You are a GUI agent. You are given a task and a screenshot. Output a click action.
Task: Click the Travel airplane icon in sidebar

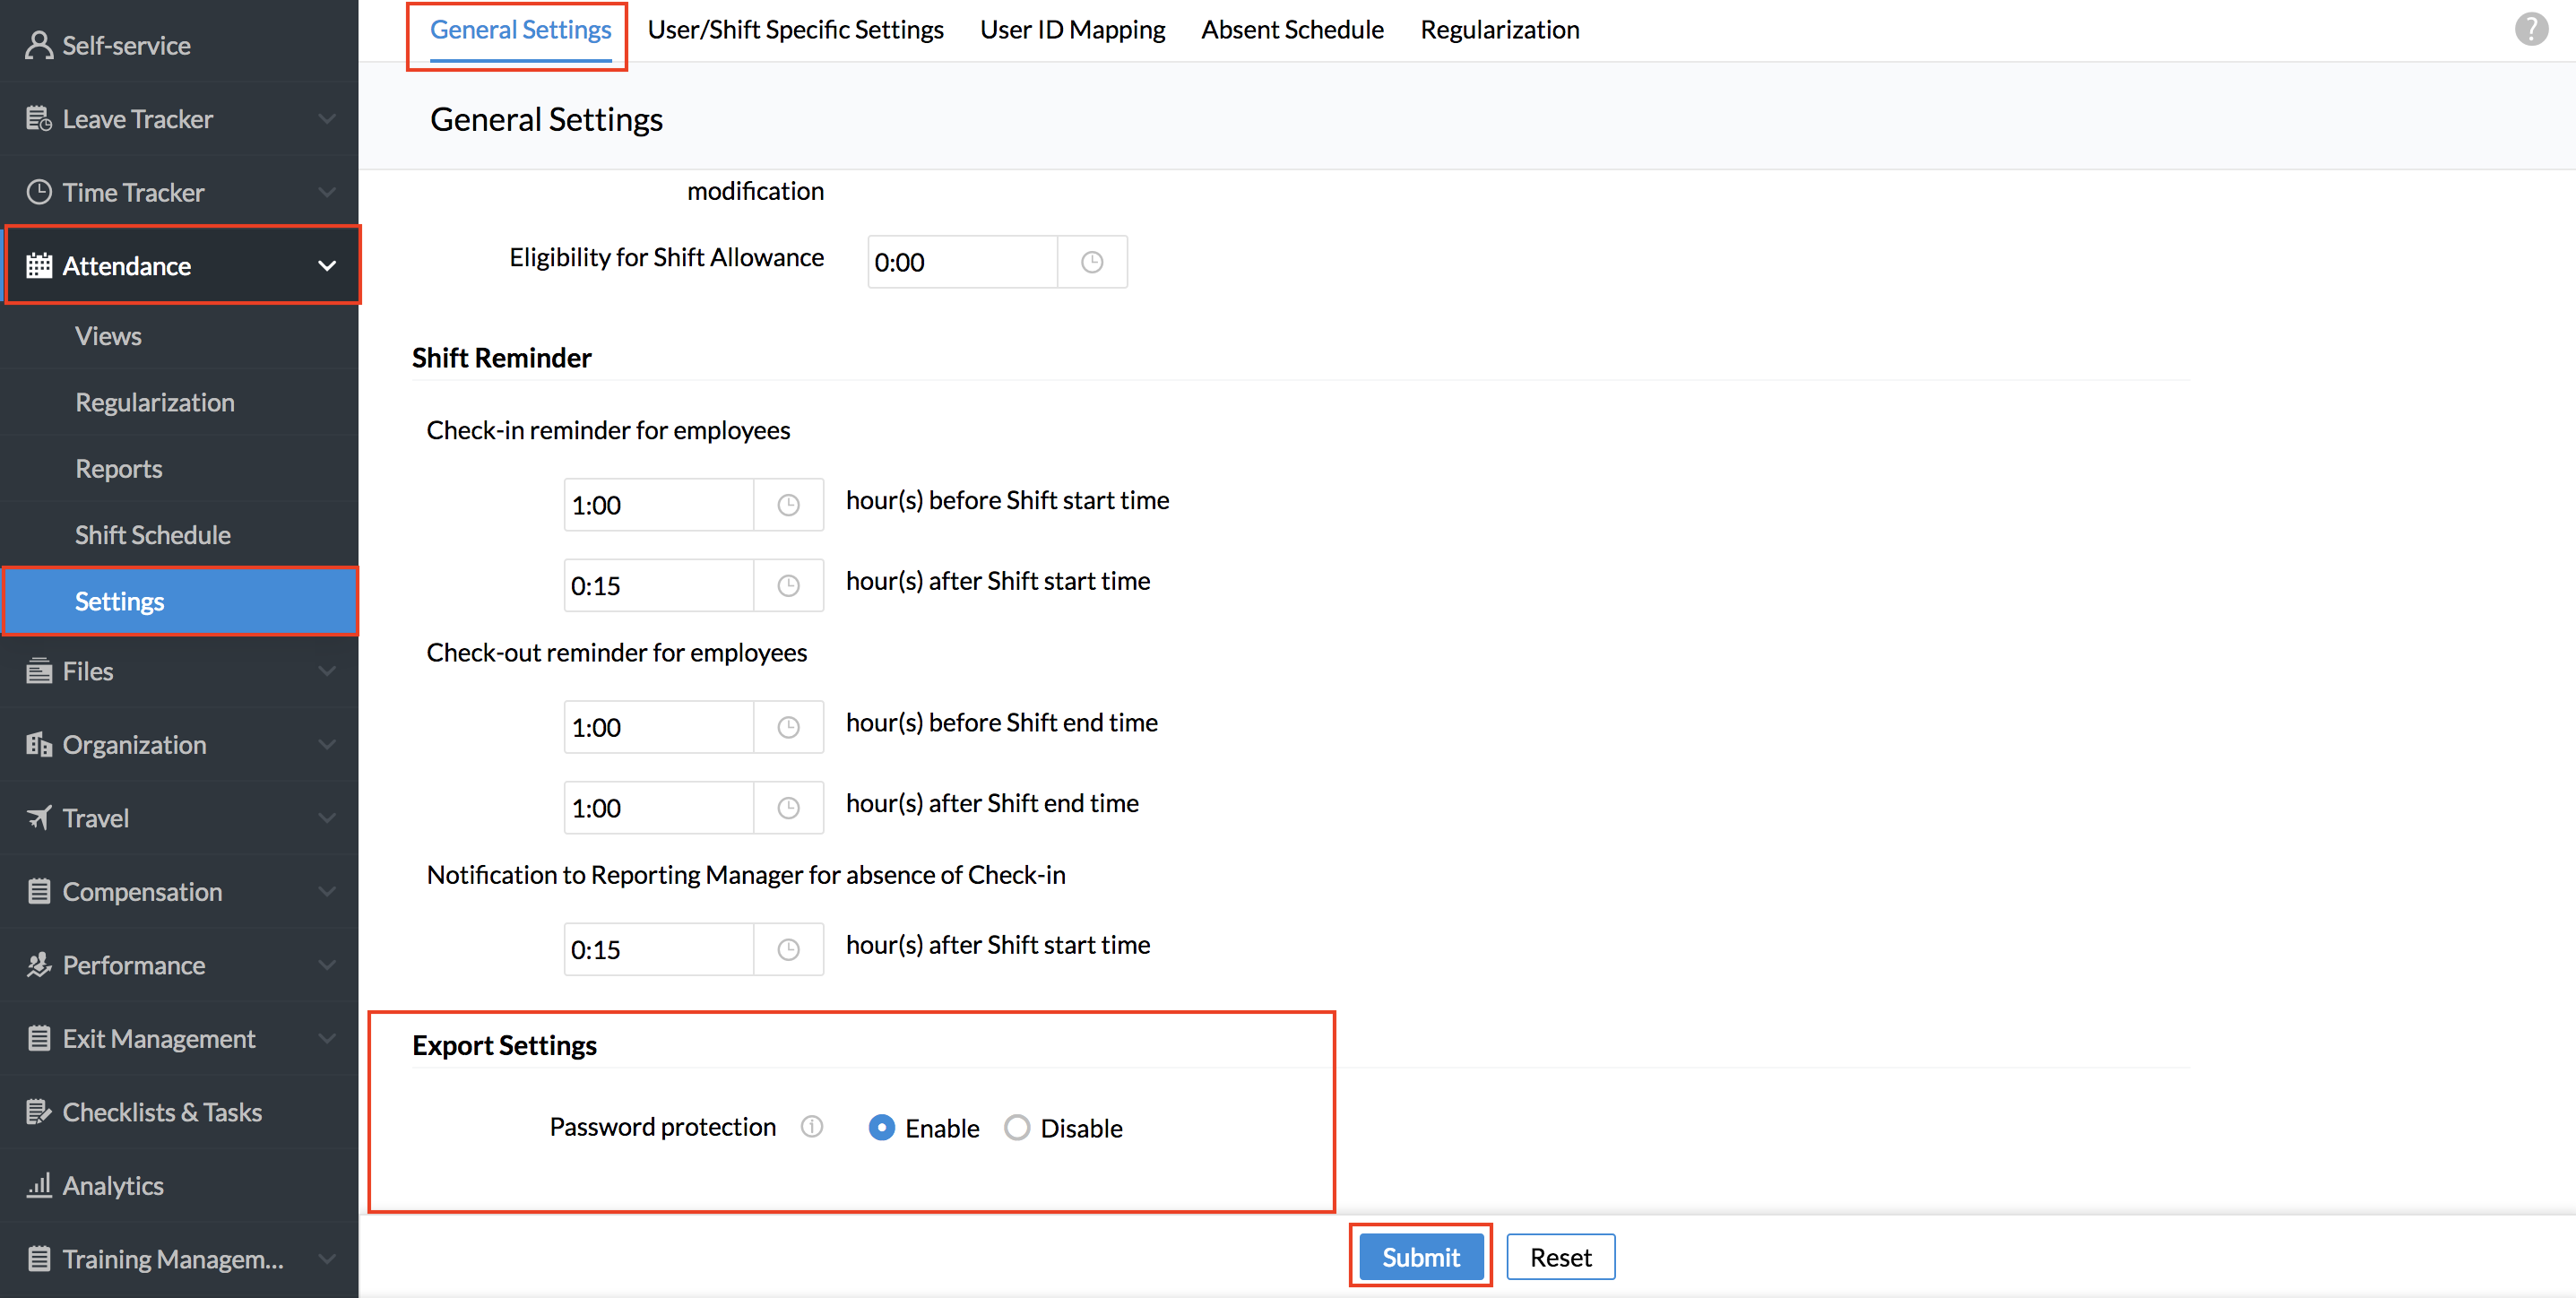tap(38, 818)
